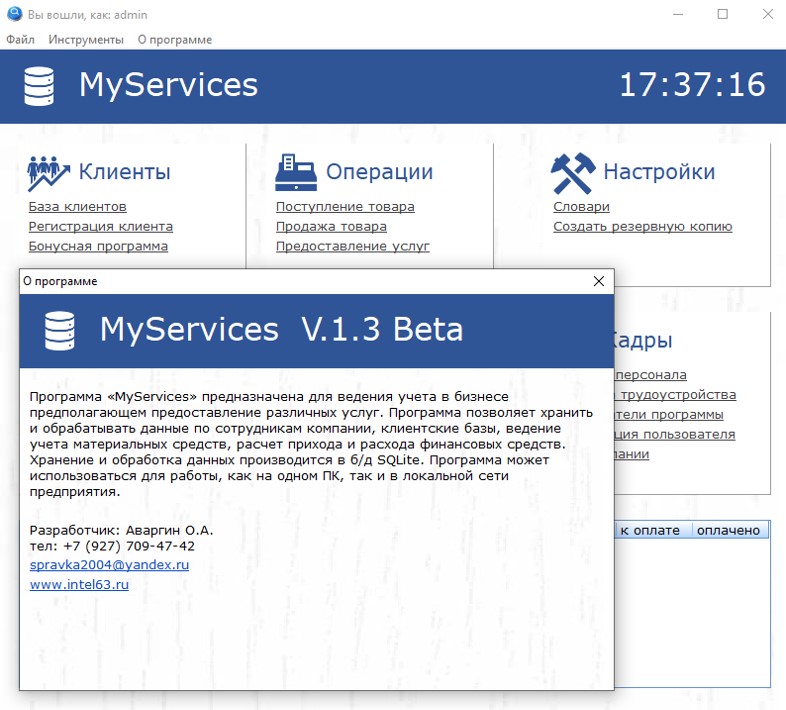The width and height of the screenshot is (786, 710).
Task: Open the О программе menu item
Action: pyautogui.click(x=174, y=40)
